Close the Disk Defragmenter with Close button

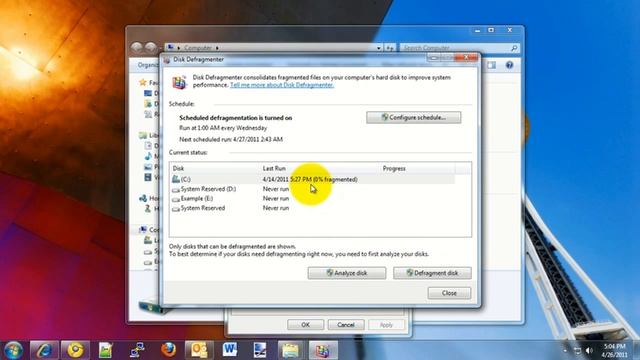pyautogui.click(x=449, y=293)
